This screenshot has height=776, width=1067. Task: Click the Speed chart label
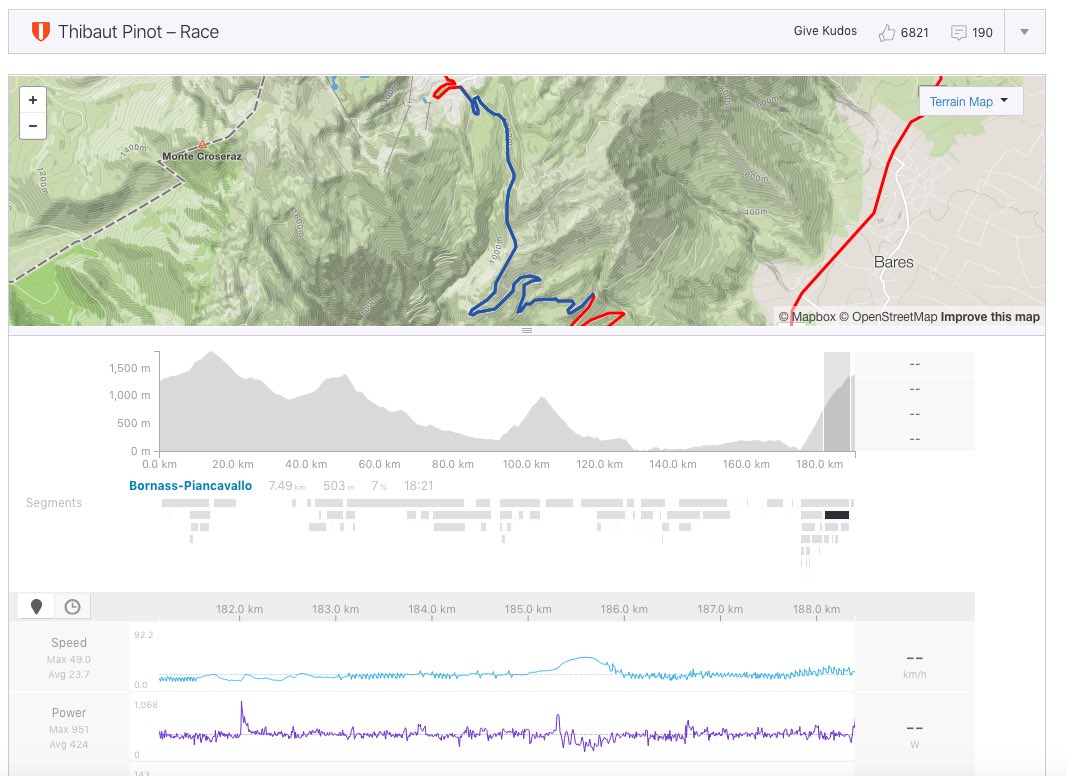click(x=69, y=643)
